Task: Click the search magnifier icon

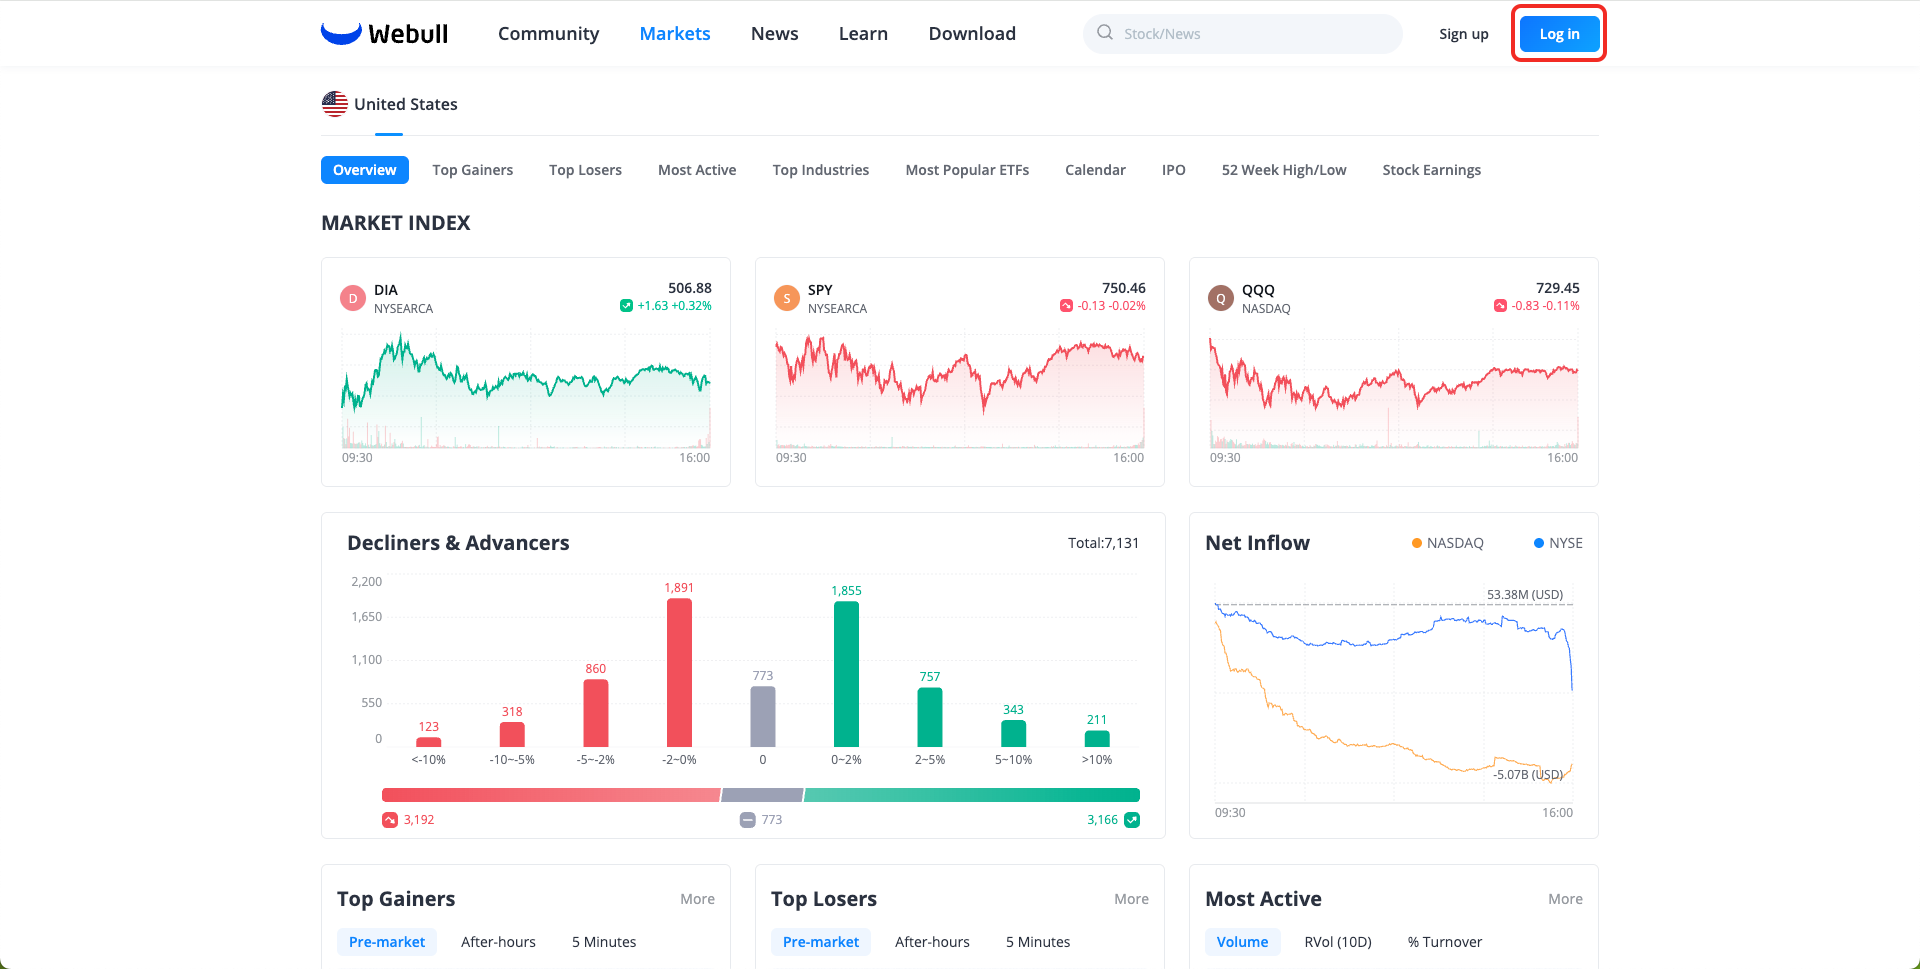Action: click(1105, 33)
